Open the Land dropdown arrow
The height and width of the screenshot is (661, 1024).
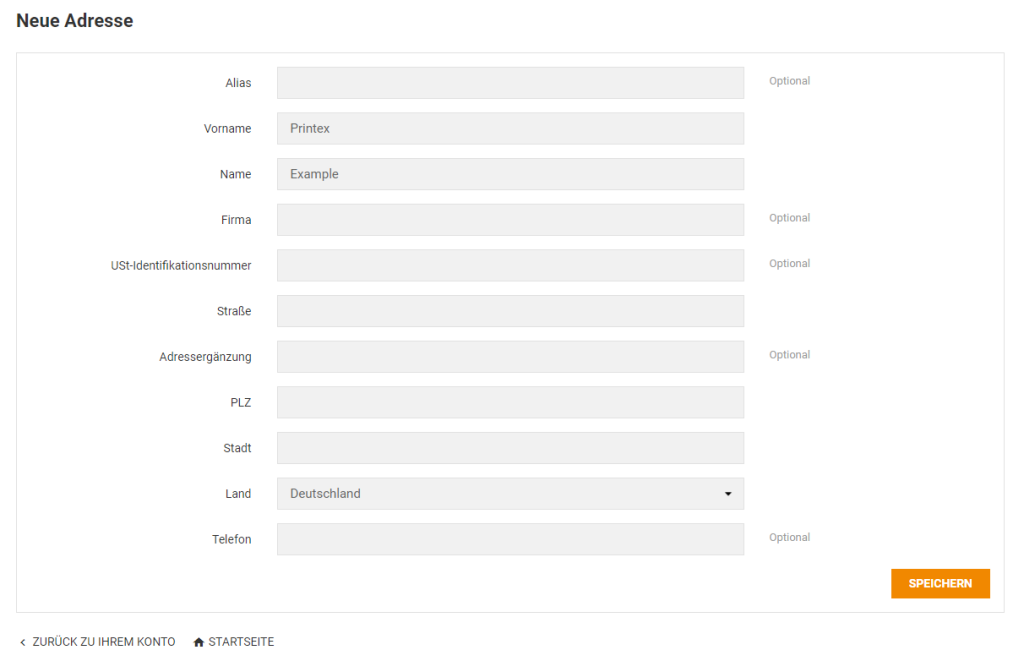(x=728, y=494)
